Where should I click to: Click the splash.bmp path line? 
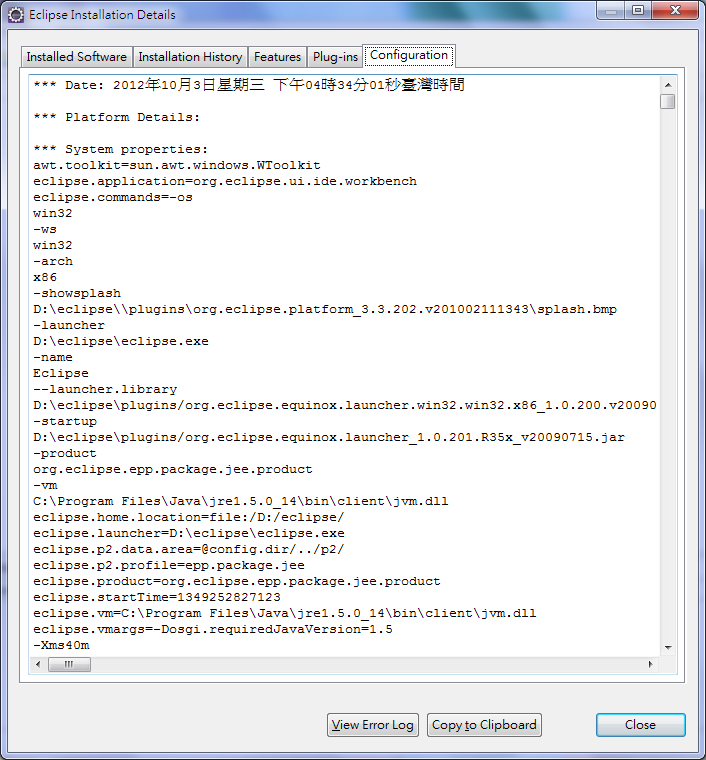click(x=325, y=309)
